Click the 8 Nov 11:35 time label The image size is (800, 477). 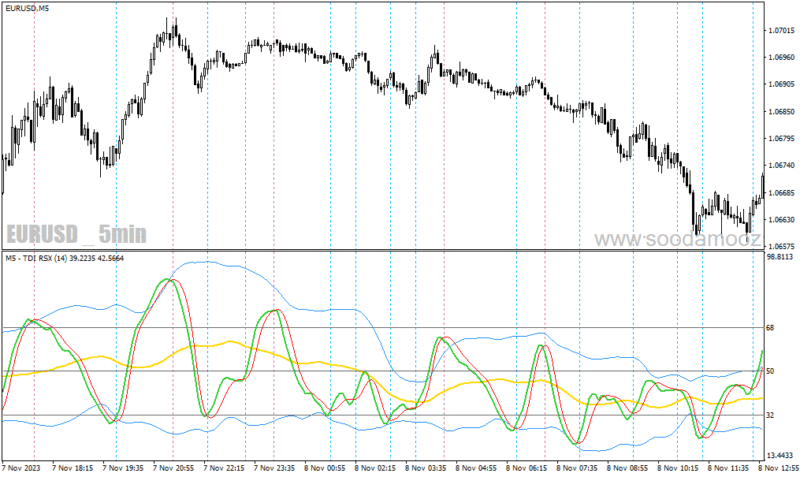728,468
